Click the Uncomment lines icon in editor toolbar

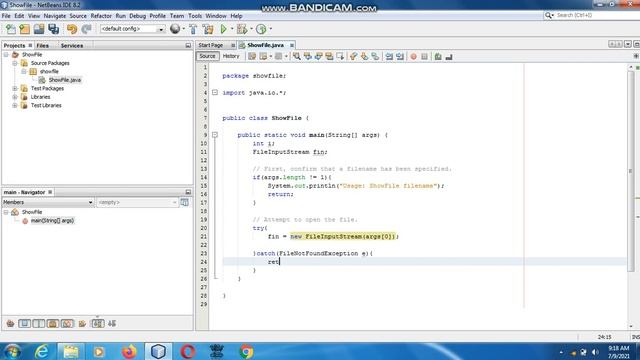449,57
